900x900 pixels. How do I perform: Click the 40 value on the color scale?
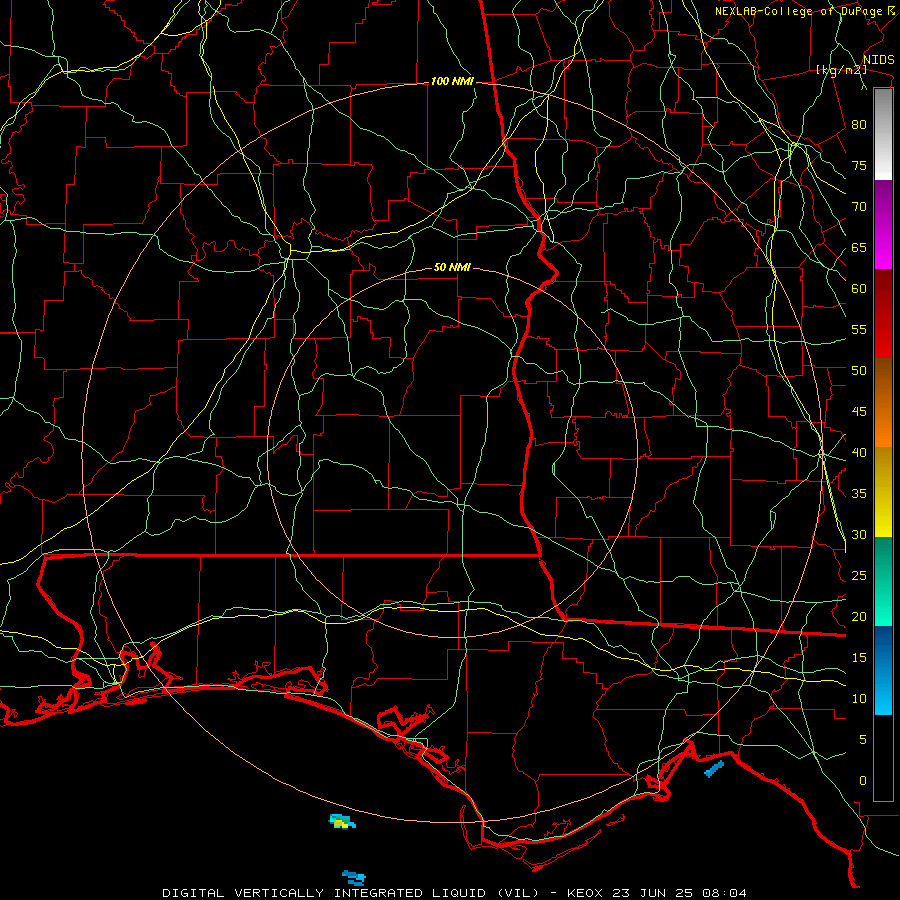pos(859,453)
